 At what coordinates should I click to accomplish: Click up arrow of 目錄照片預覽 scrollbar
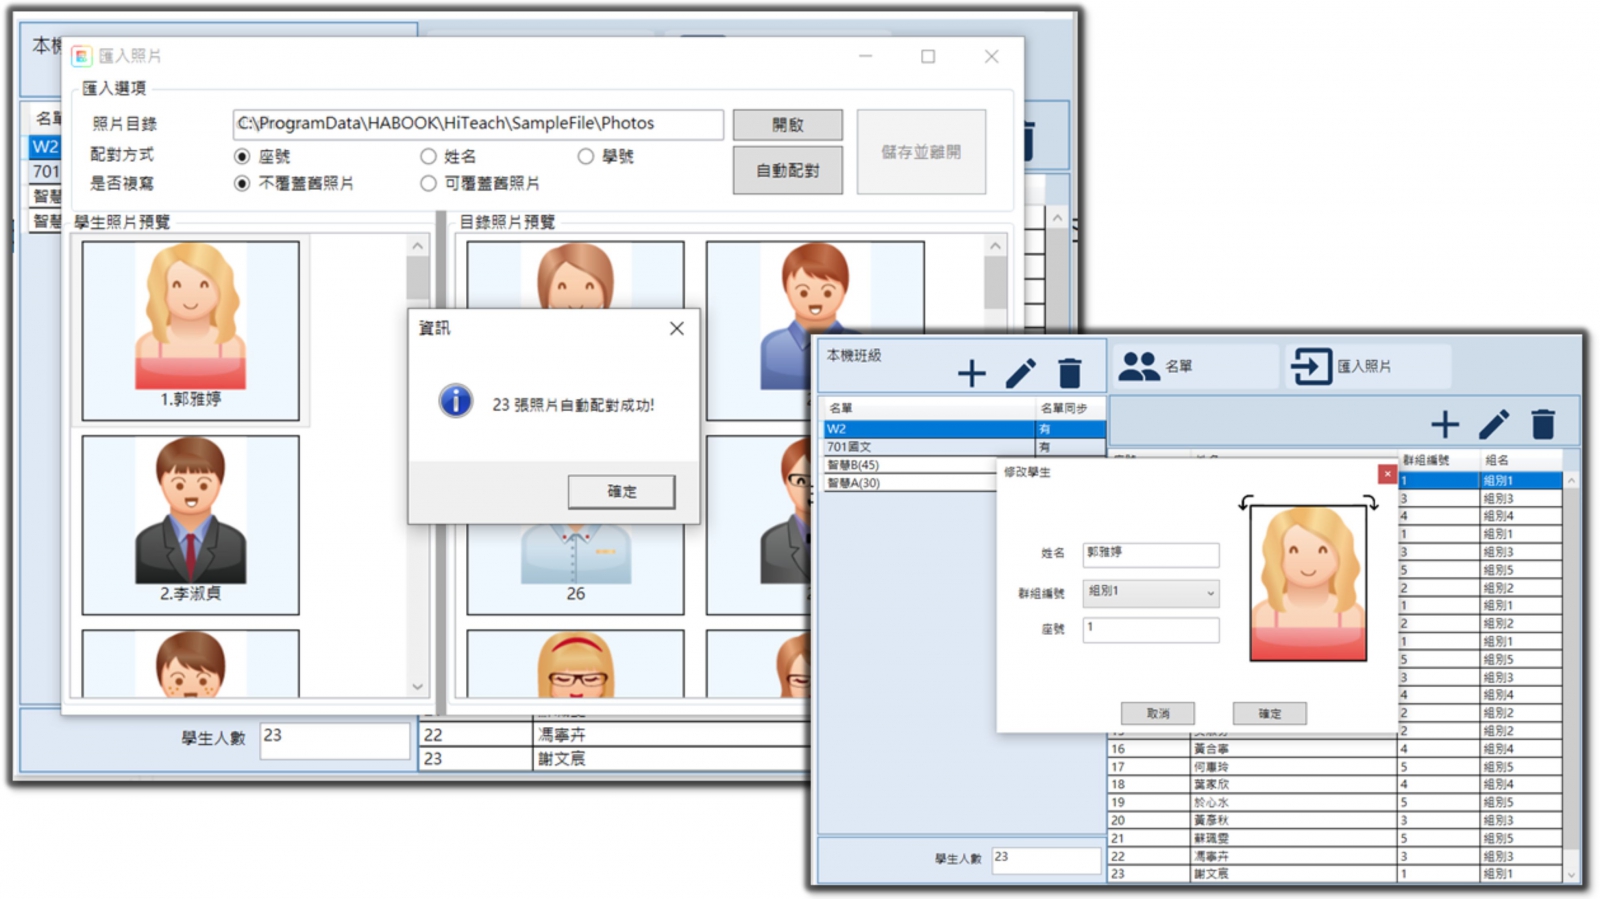(x=995, y=246)
